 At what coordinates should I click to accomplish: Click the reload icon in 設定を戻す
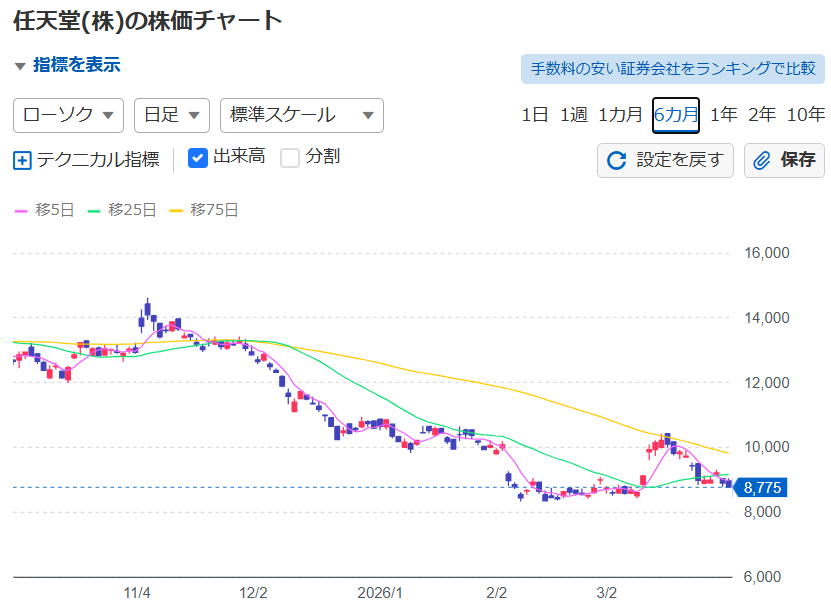(x=617, y=160)
